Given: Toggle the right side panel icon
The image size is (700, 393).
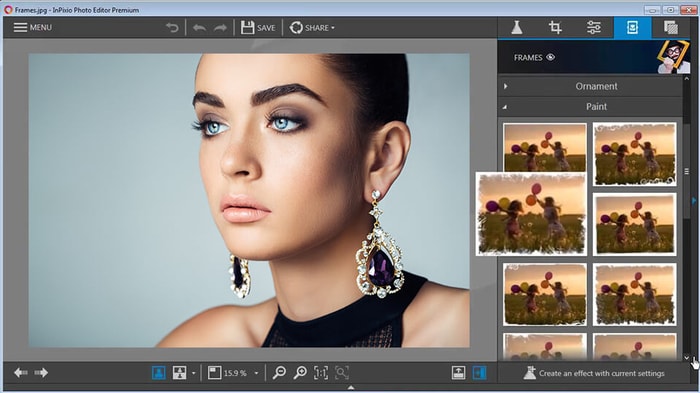Looking at the screenshot, I should click(x=479, y=372).
